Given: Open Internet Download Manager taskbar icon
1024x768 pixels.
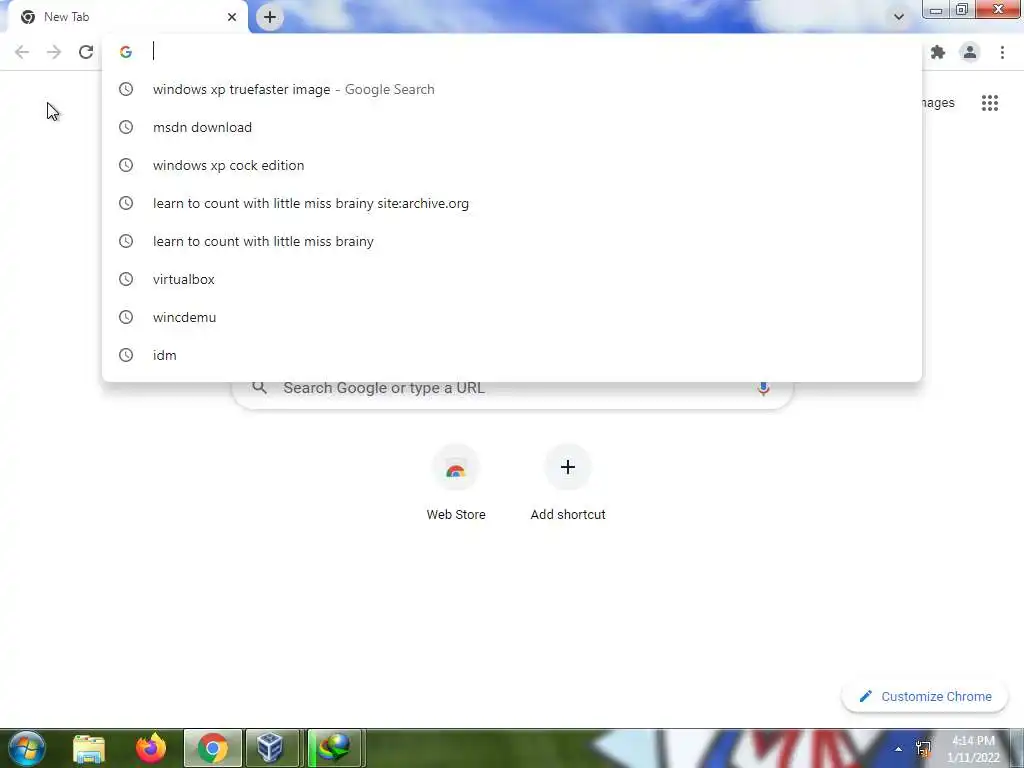Looking at the screenshot, I should click(x=334, y=748).
